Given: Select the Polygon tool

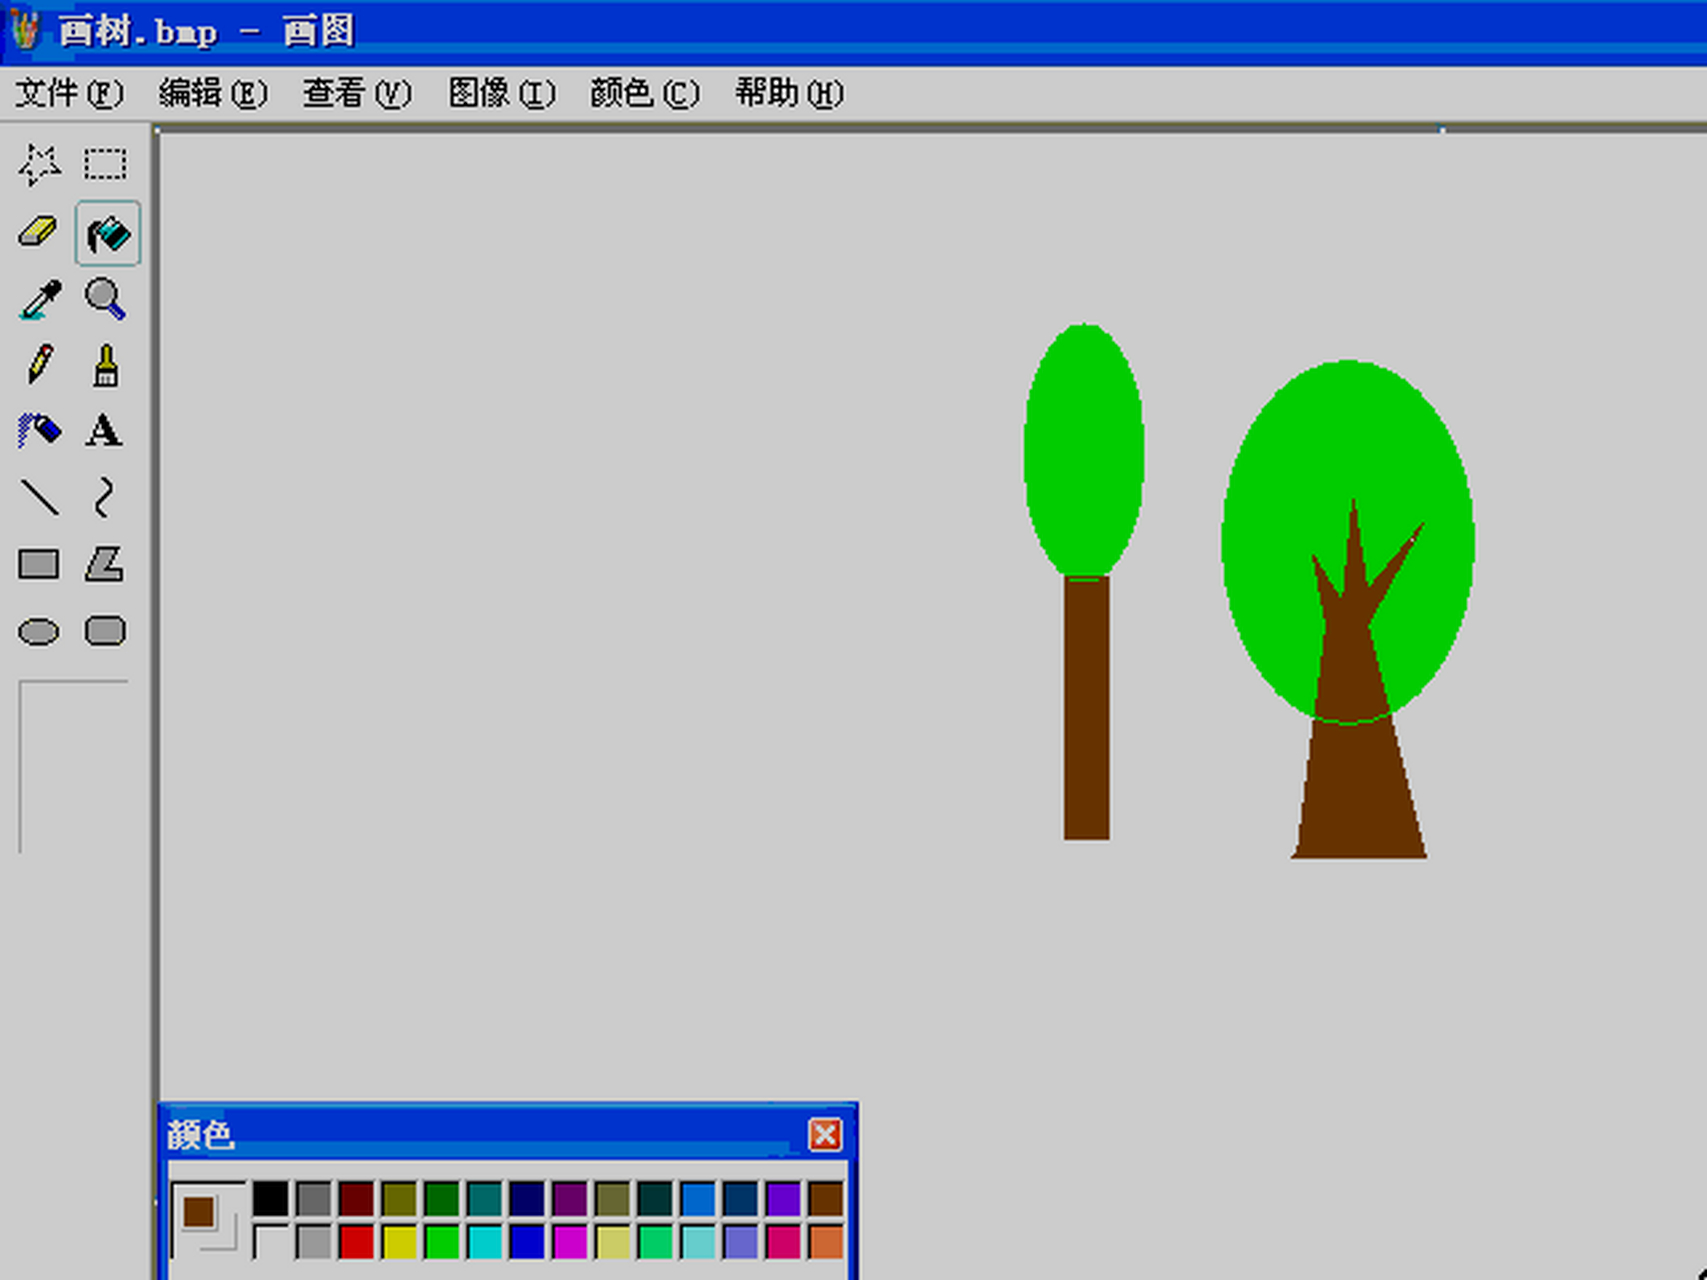Looking at the screenshot, I should [x=105, y=564].
